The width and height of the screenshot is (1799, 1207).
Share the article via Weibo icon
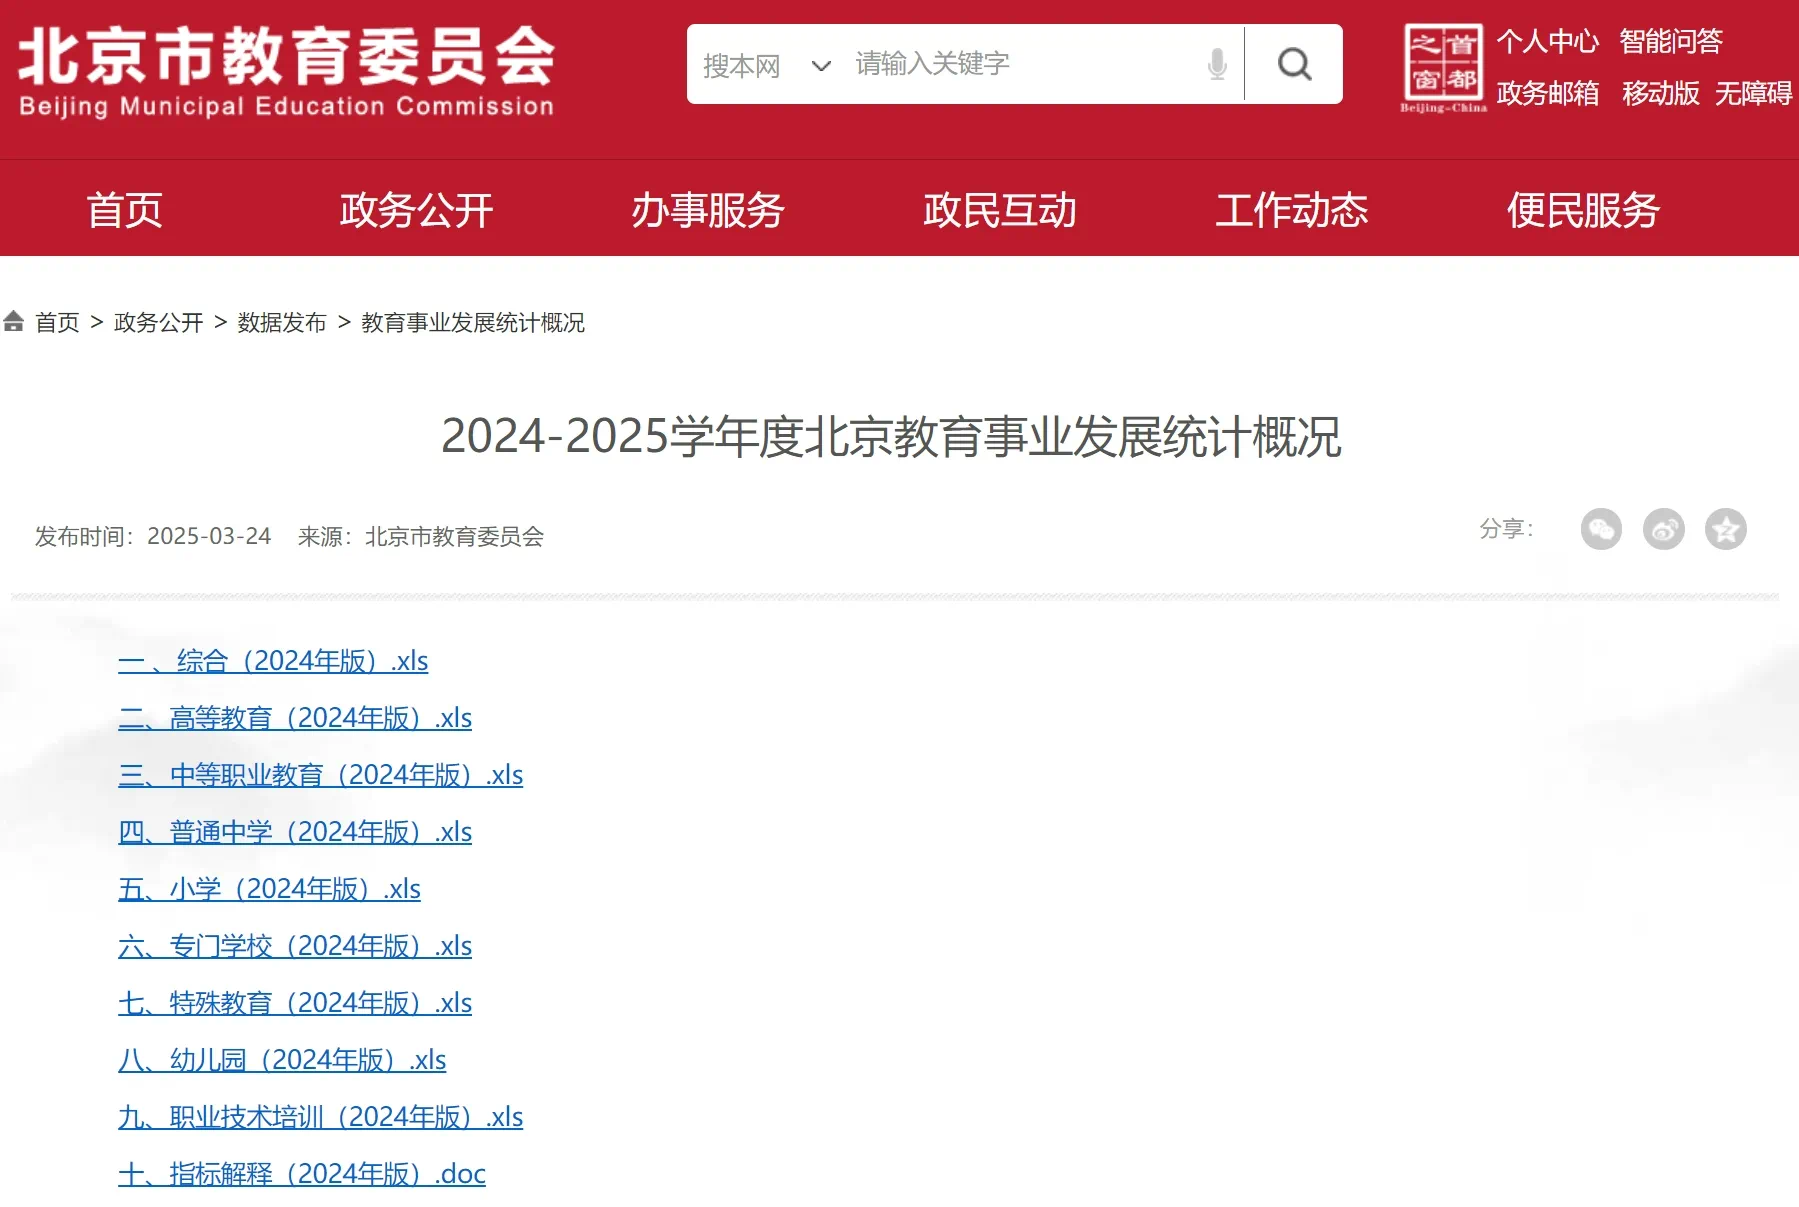coord(1663,530)
